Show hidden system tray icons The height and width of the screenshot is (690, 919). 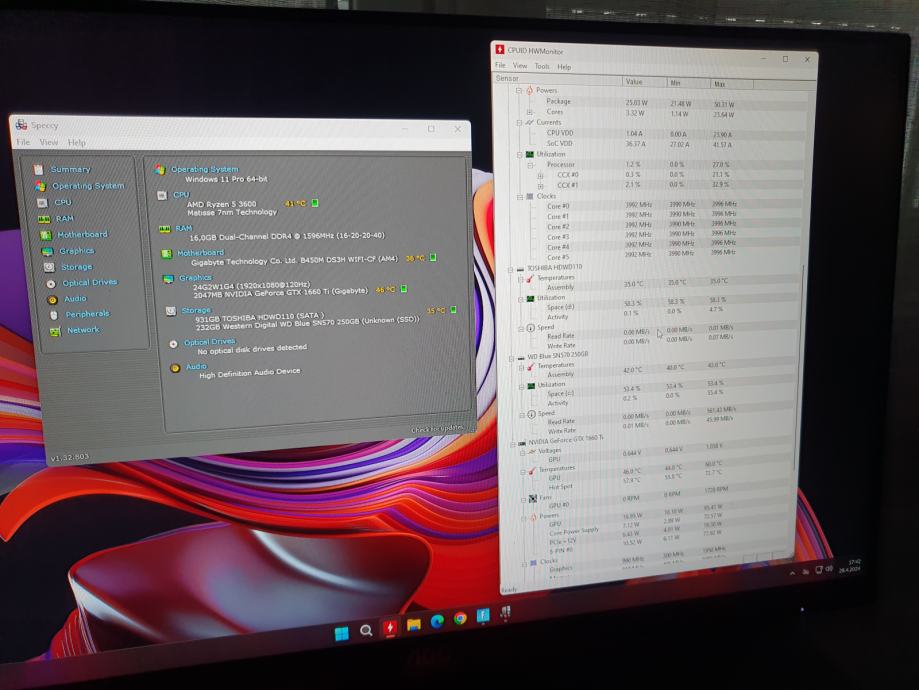[792, 573]
